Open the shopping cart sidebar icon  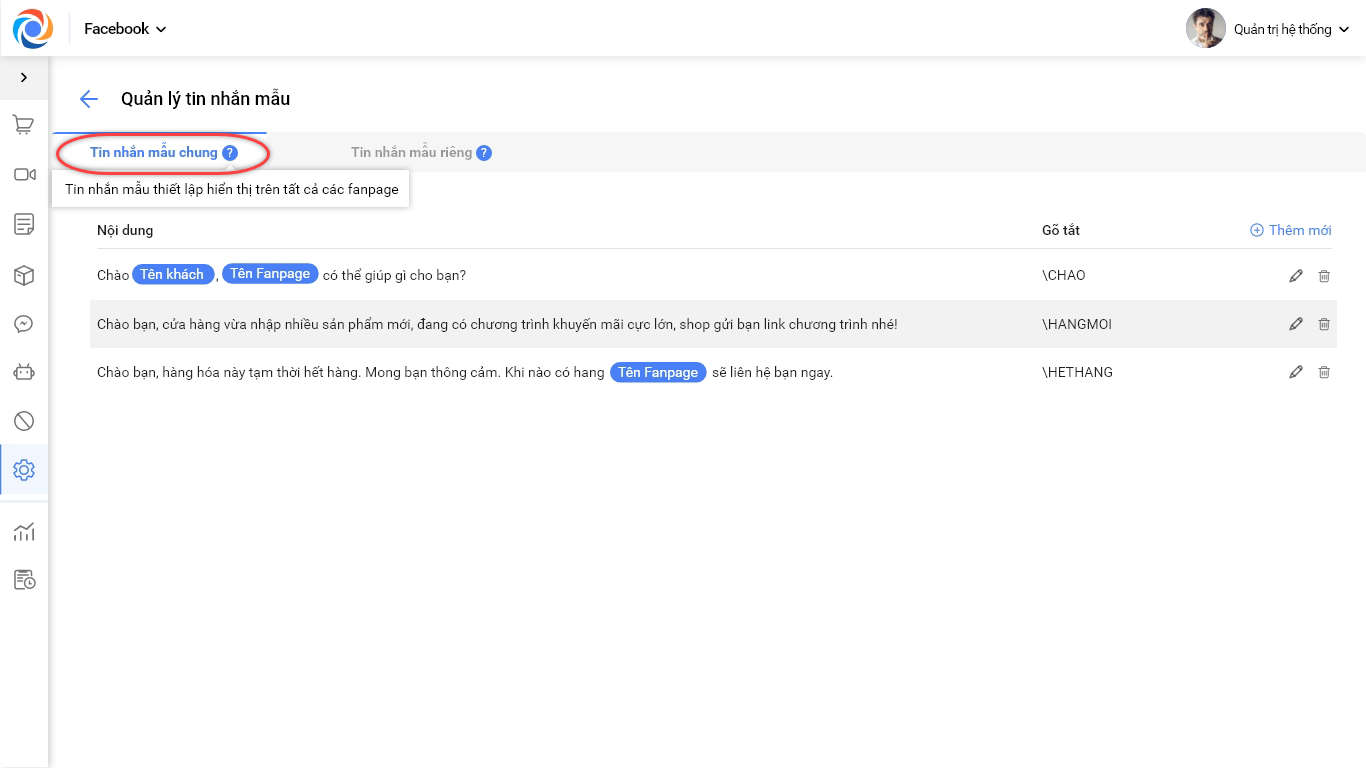point(24,125)
